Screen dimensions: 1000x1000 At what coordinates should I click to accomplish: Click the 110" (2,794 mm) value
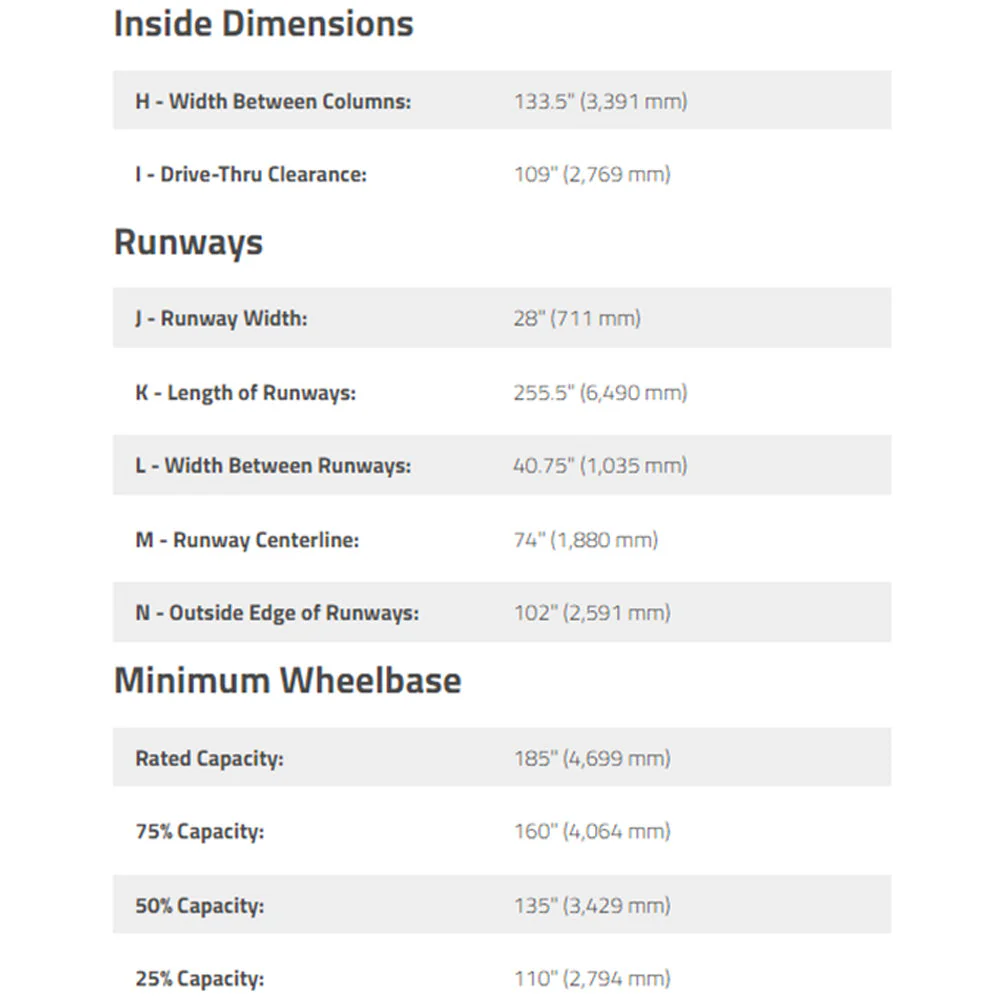tap(592, 978)
